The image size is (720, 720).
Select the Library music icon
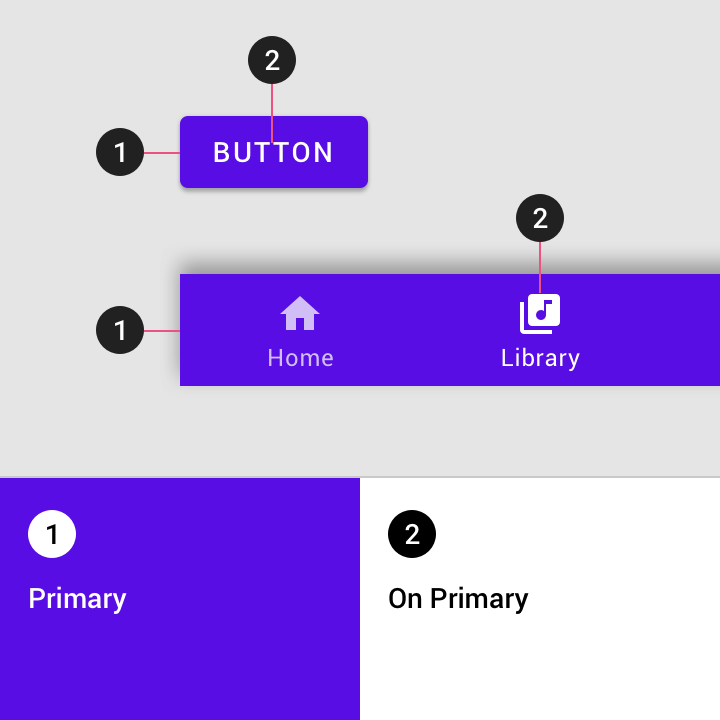540,314
